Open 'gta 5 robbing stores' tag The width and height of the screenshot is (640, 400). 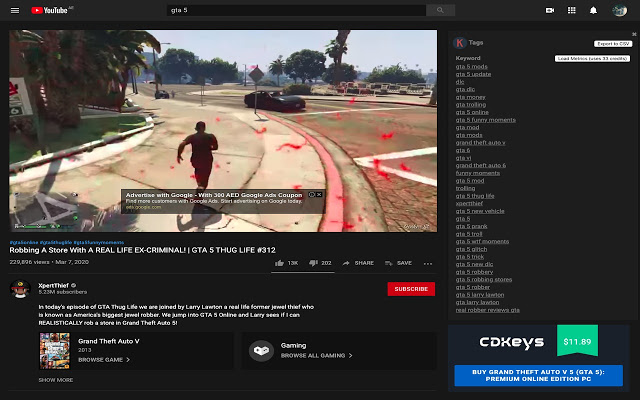484,280
